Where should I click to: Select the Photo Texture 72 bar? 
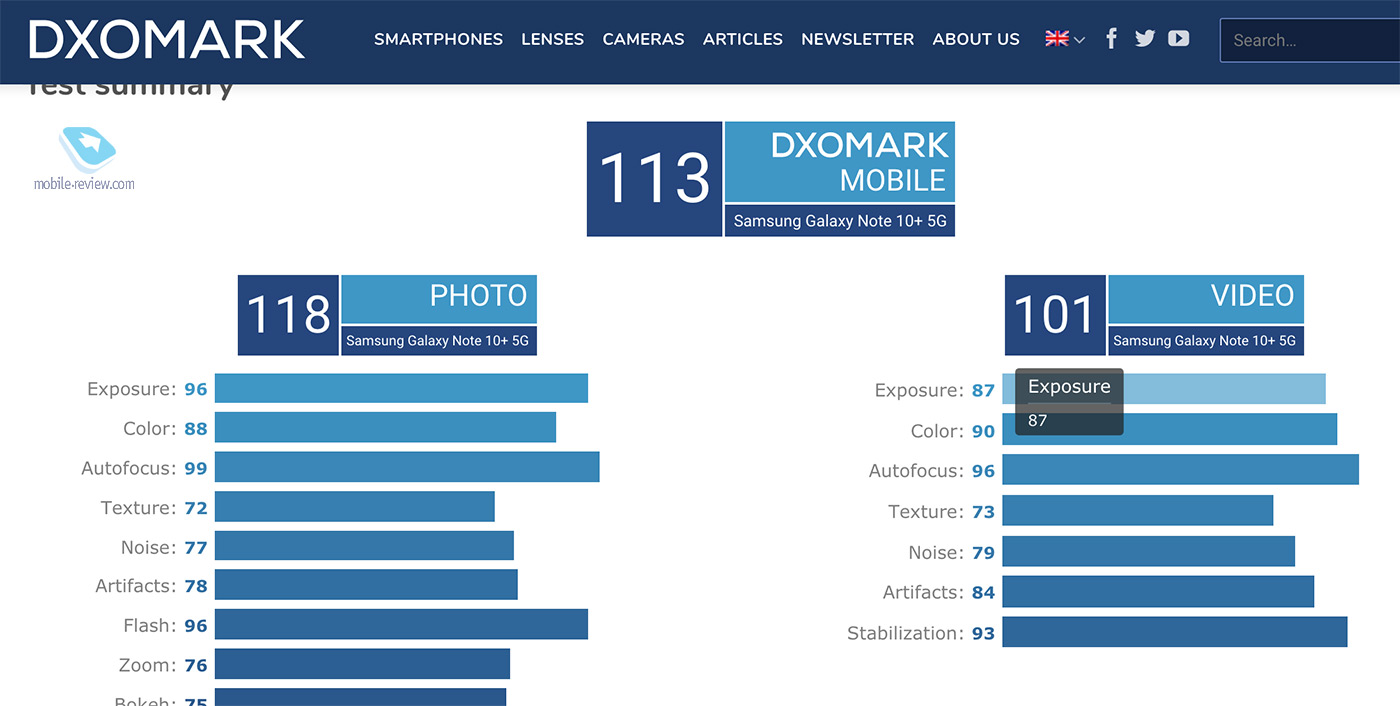click(355, 507)
